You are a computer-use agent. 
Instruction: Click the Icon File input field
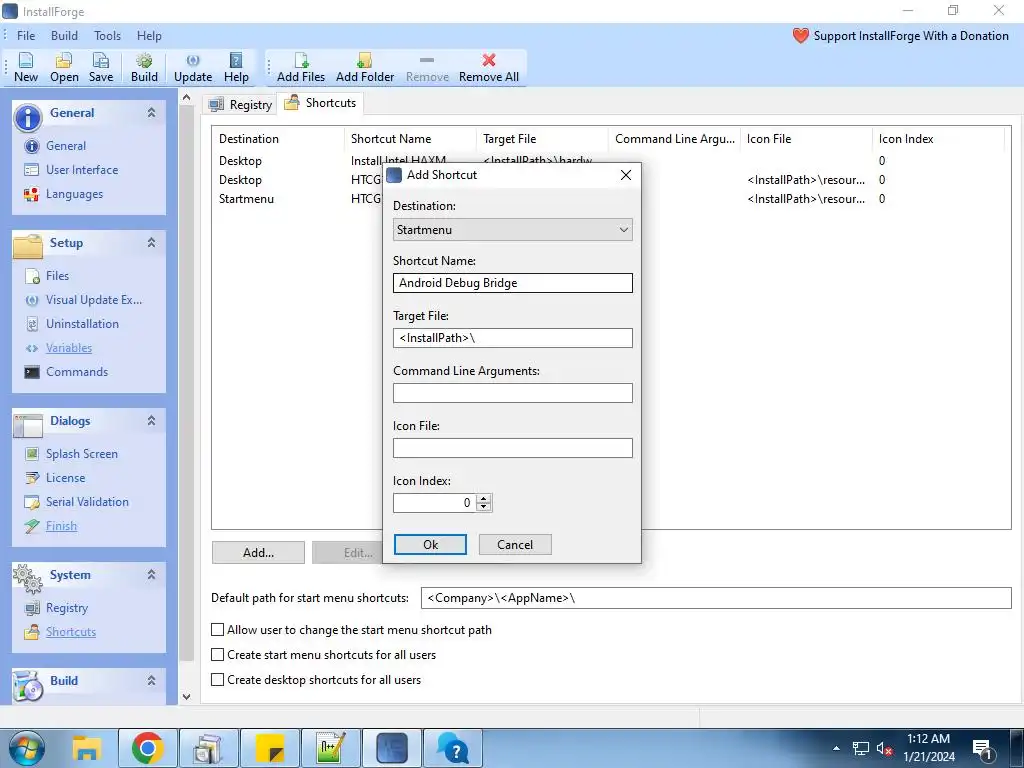pyautogui.click(x=513, y=447)
